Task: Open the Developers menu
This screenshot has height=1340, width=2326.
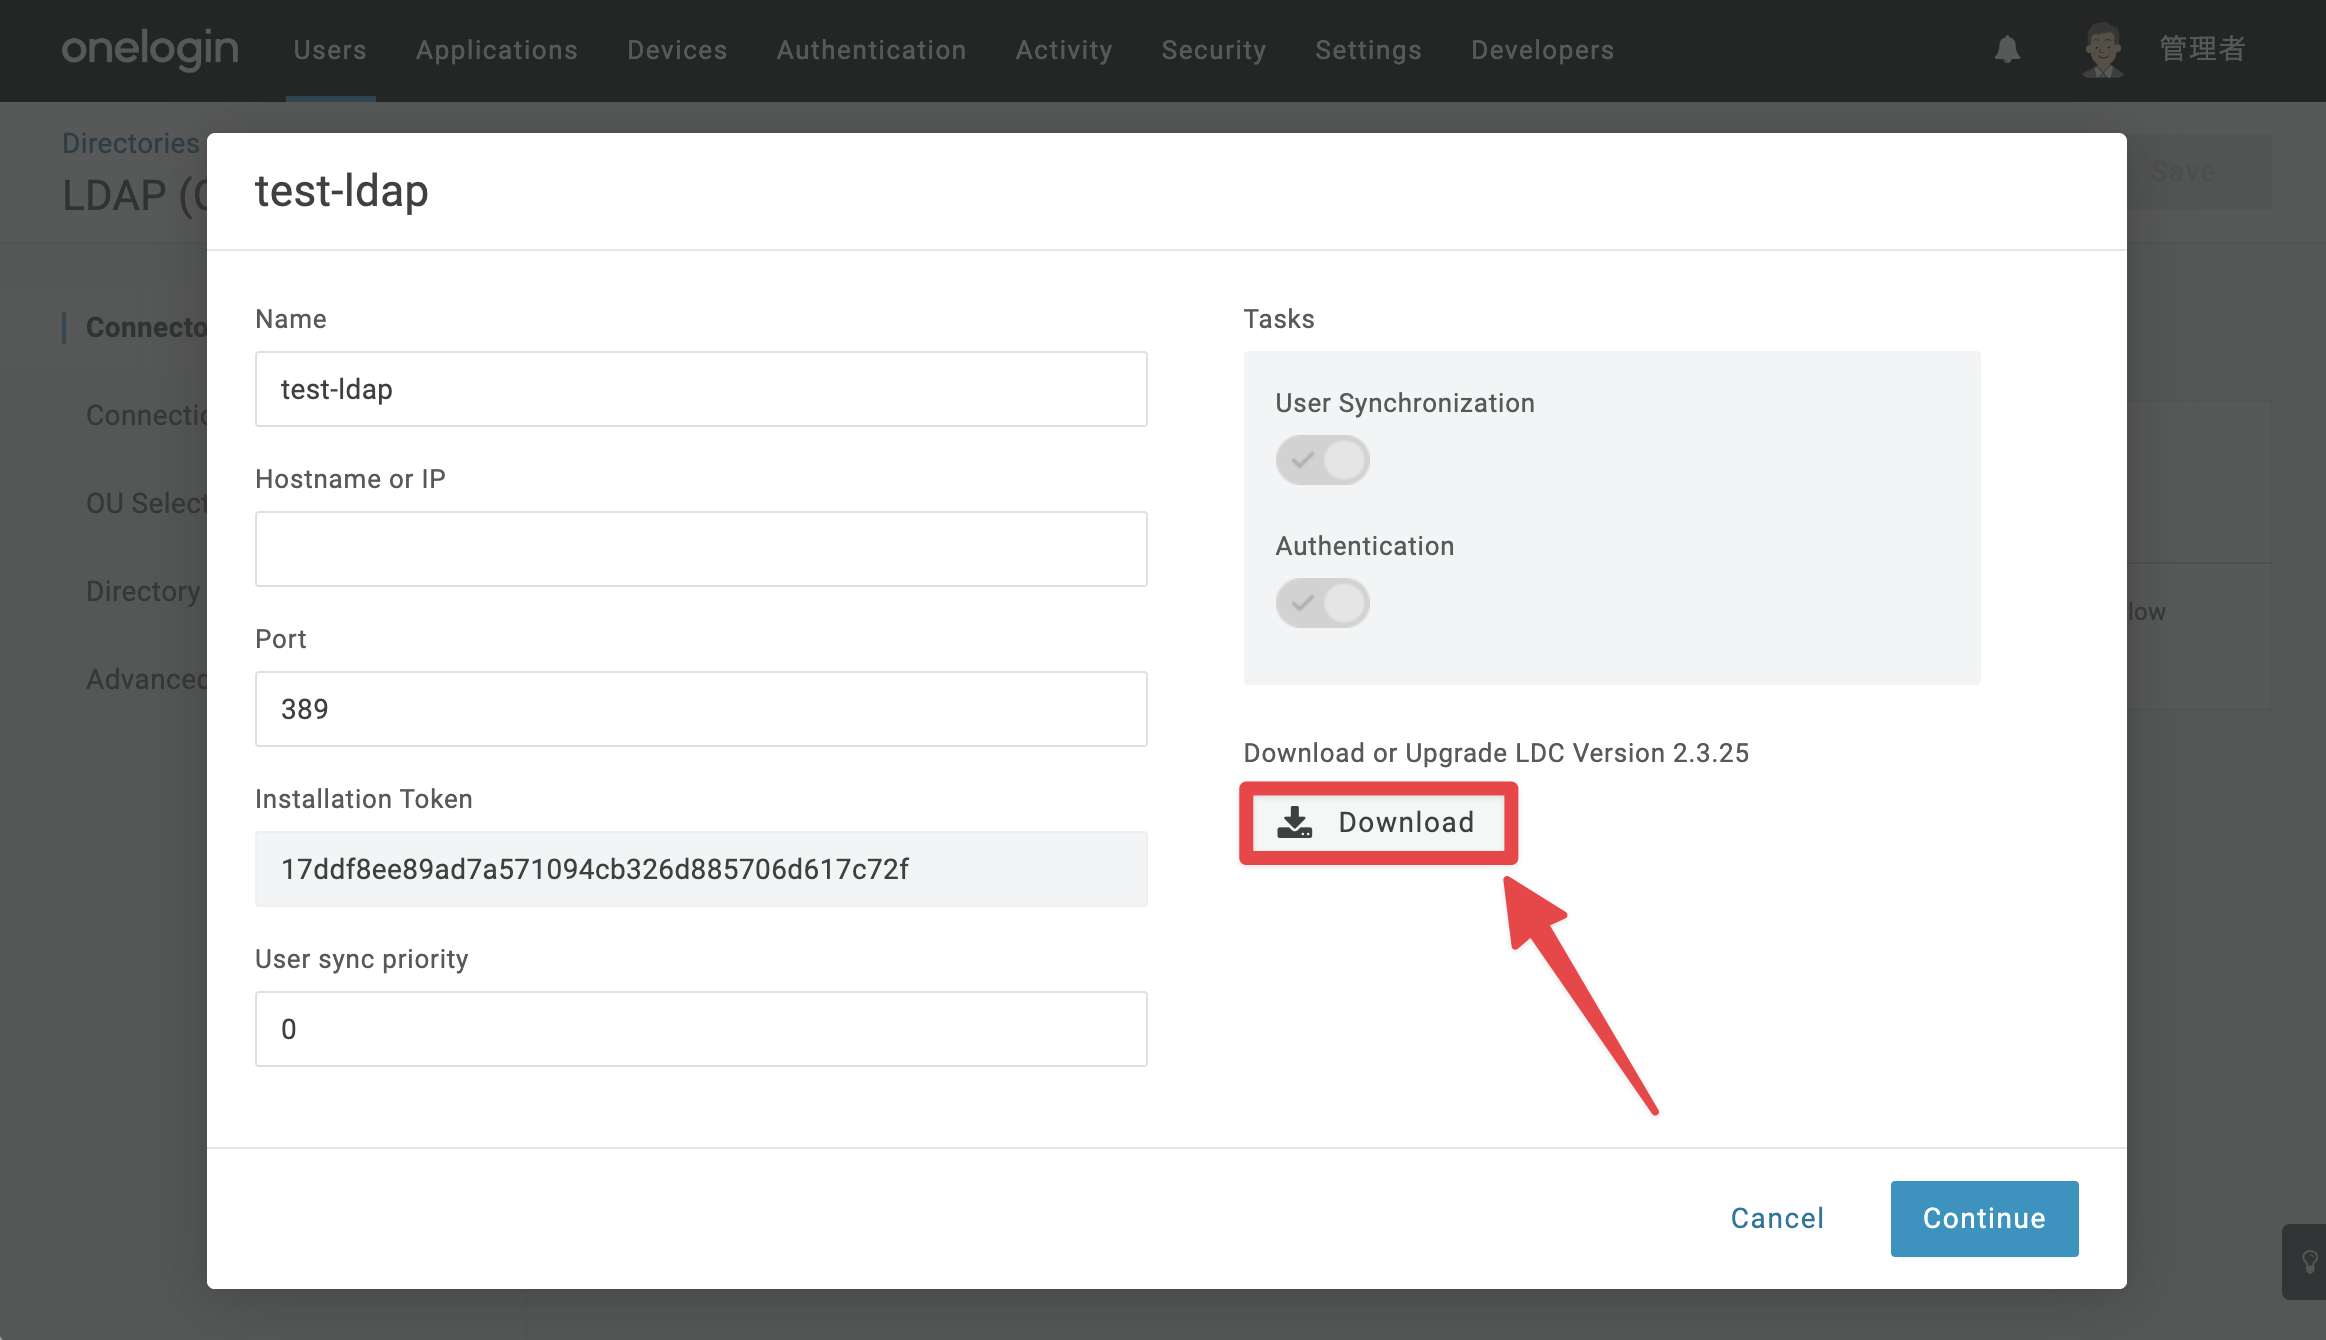Action: (x=1542, y=50)
